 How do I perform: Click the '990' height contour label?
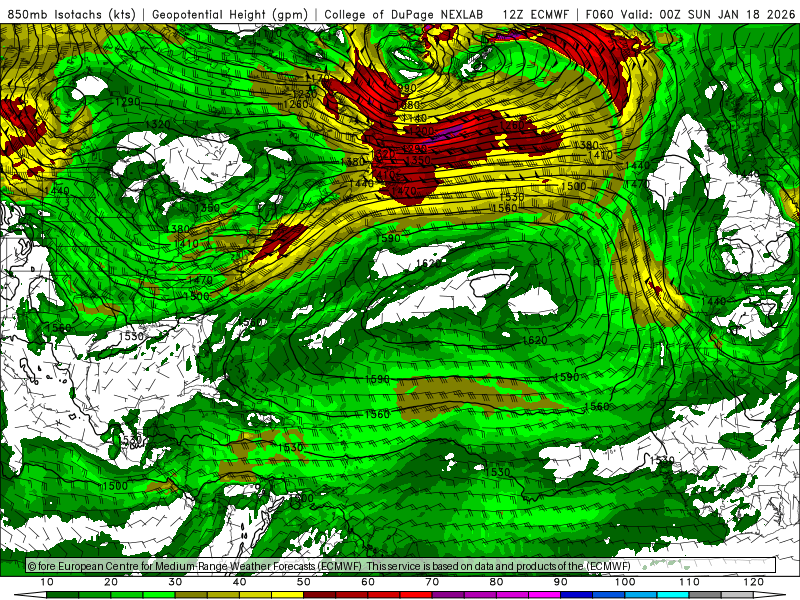407,88
